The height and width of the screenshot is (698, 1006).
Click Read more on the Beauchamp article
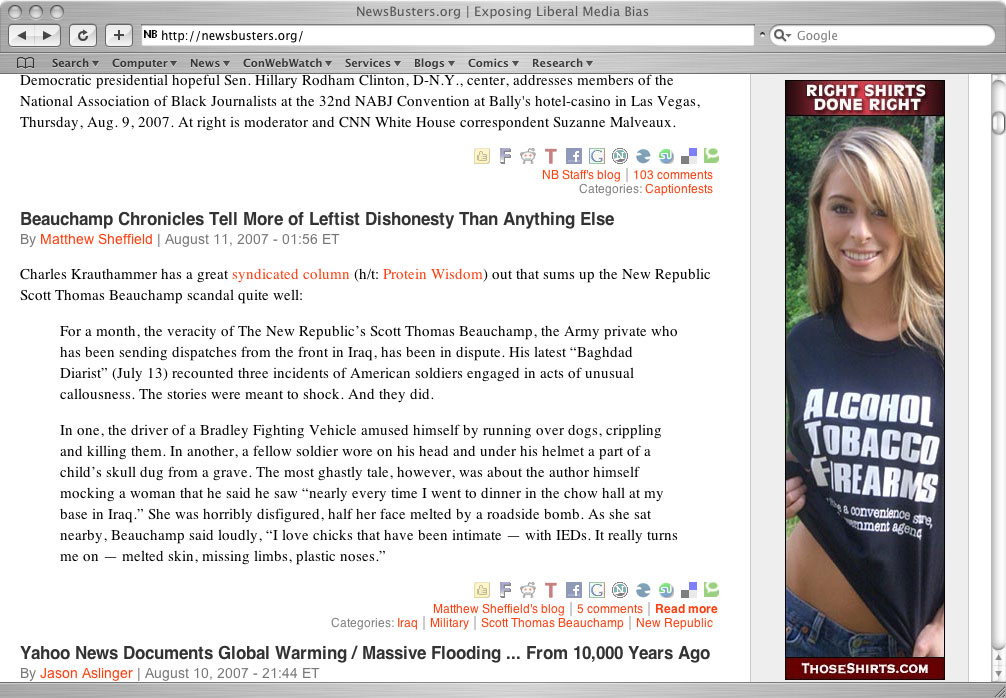[x=686, y=609]
